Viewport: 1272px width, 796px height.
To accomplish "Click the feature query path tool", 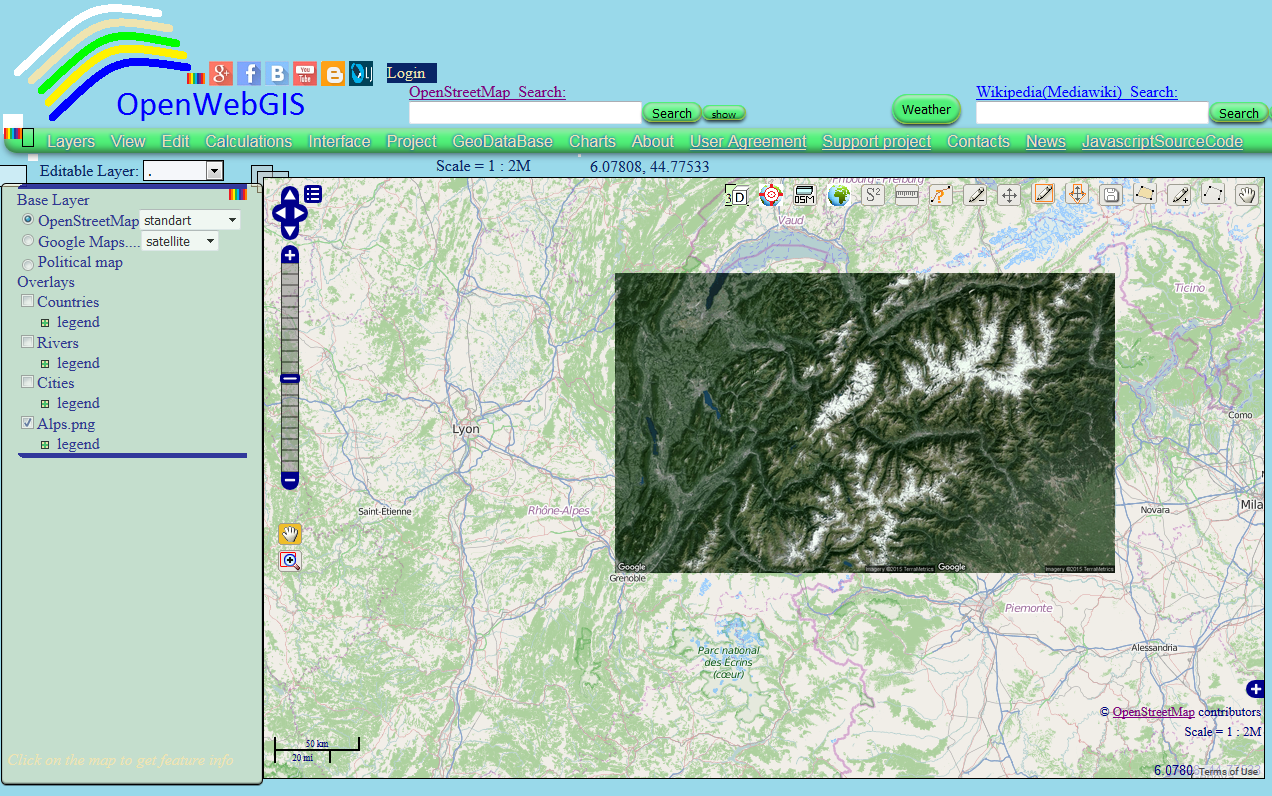I will pos(941,195).
